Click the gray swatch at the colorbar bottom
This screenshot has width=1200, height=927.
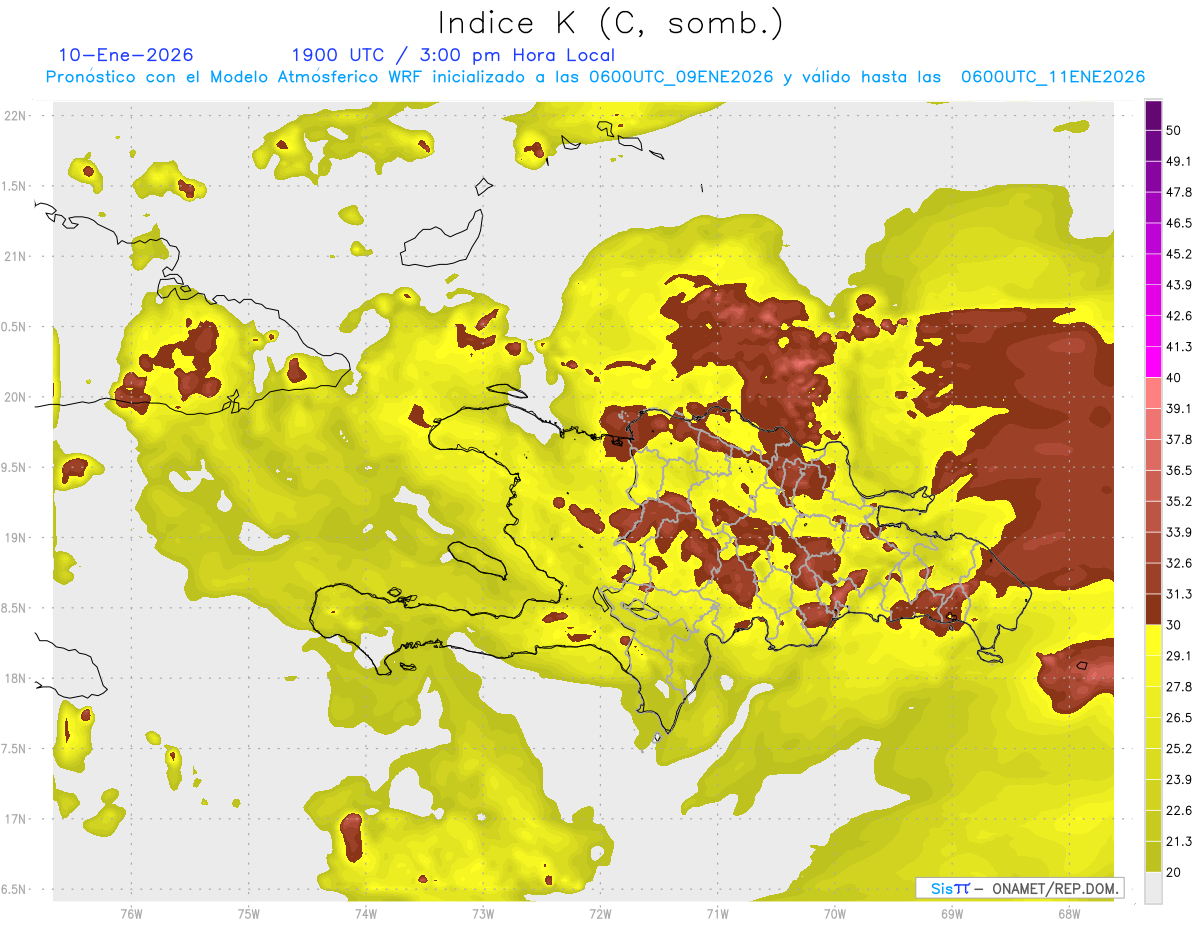(x=1154, y=888)
